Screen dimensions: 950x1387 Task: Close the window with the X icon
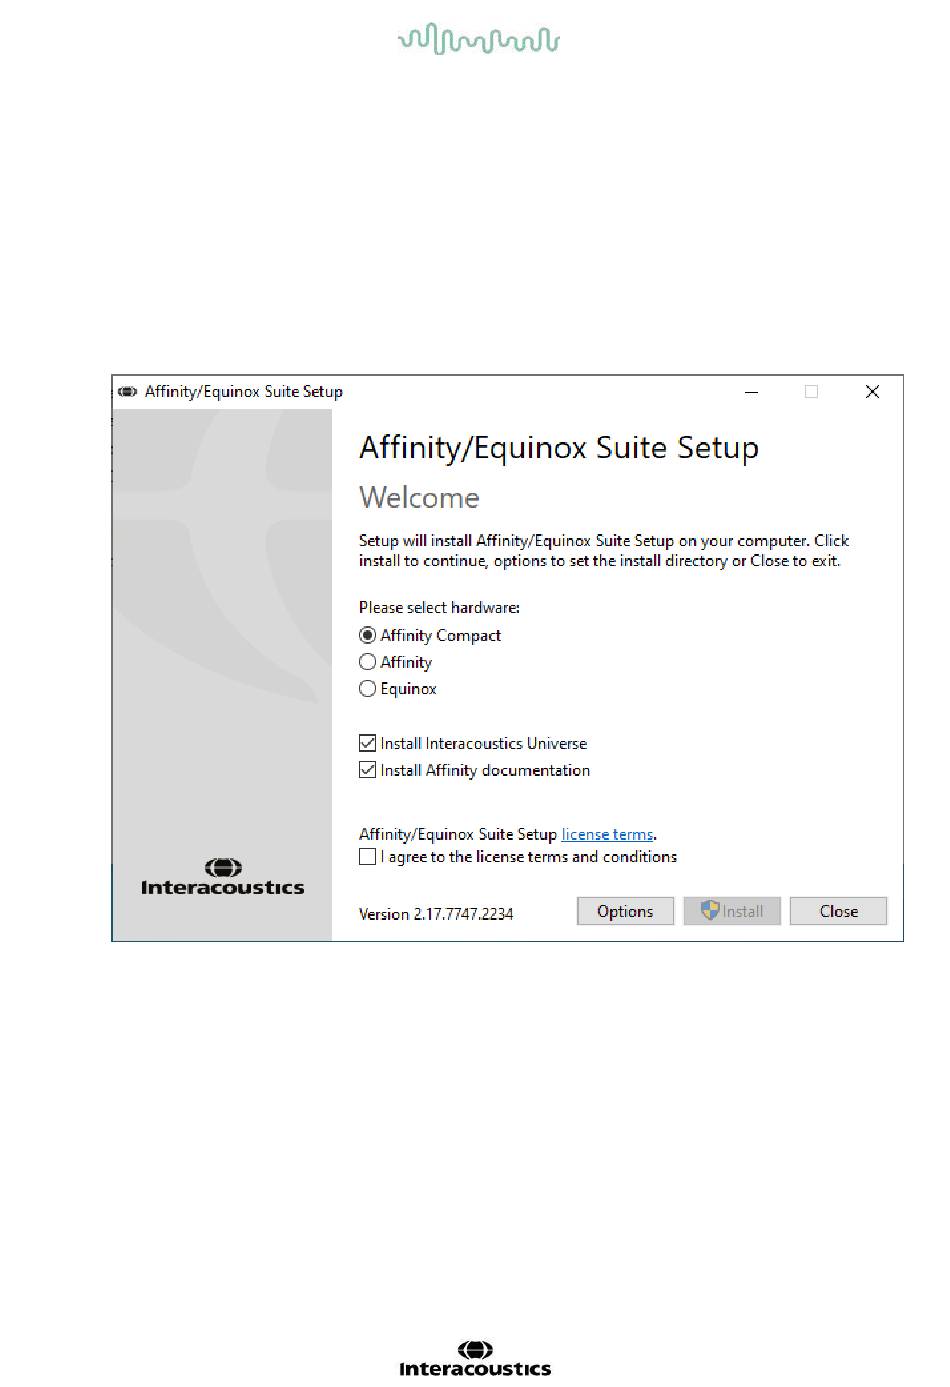pos(872,392)
